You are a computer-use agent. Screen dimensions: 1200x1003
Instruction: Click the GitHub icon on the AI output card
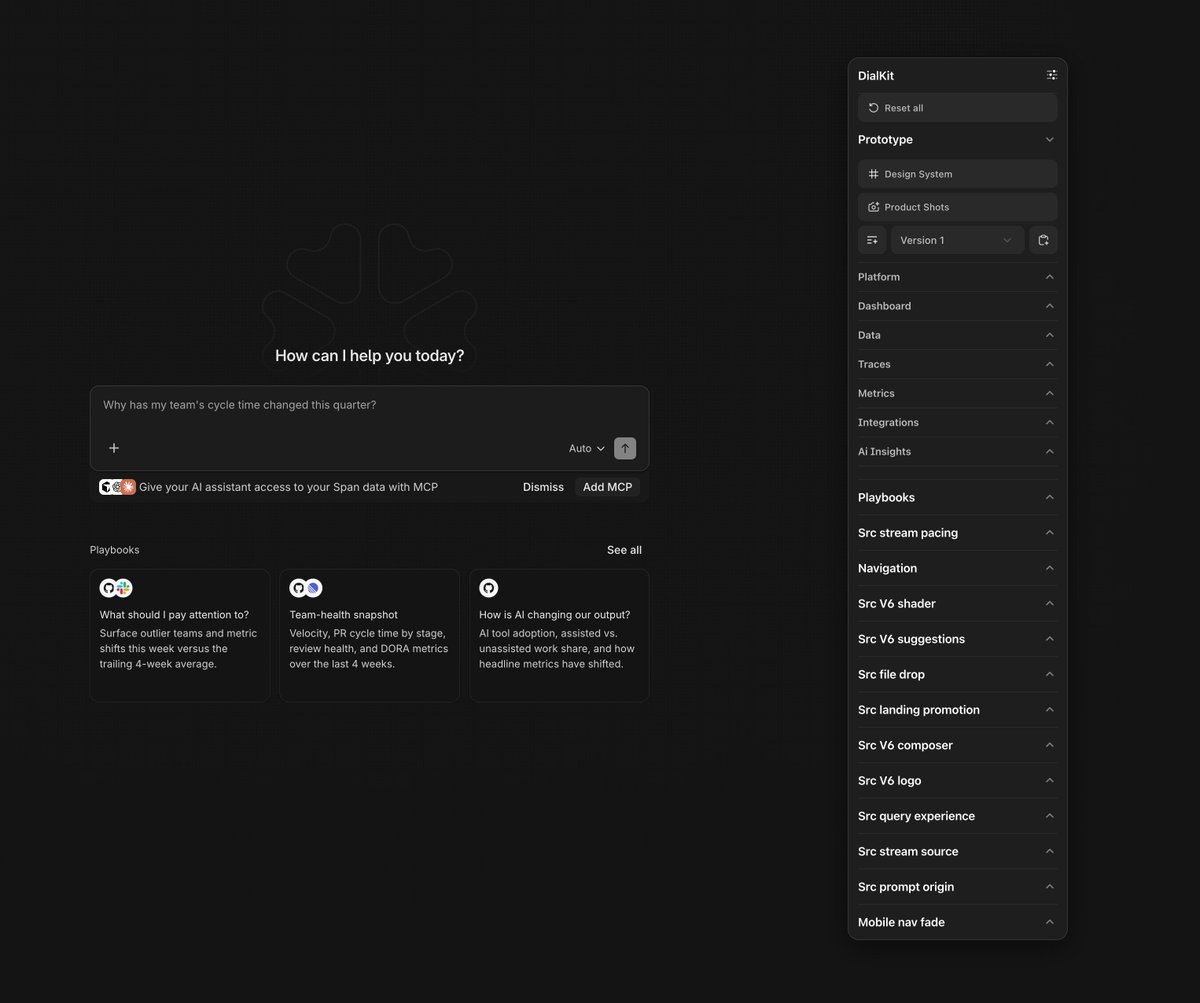coord(488,588)
